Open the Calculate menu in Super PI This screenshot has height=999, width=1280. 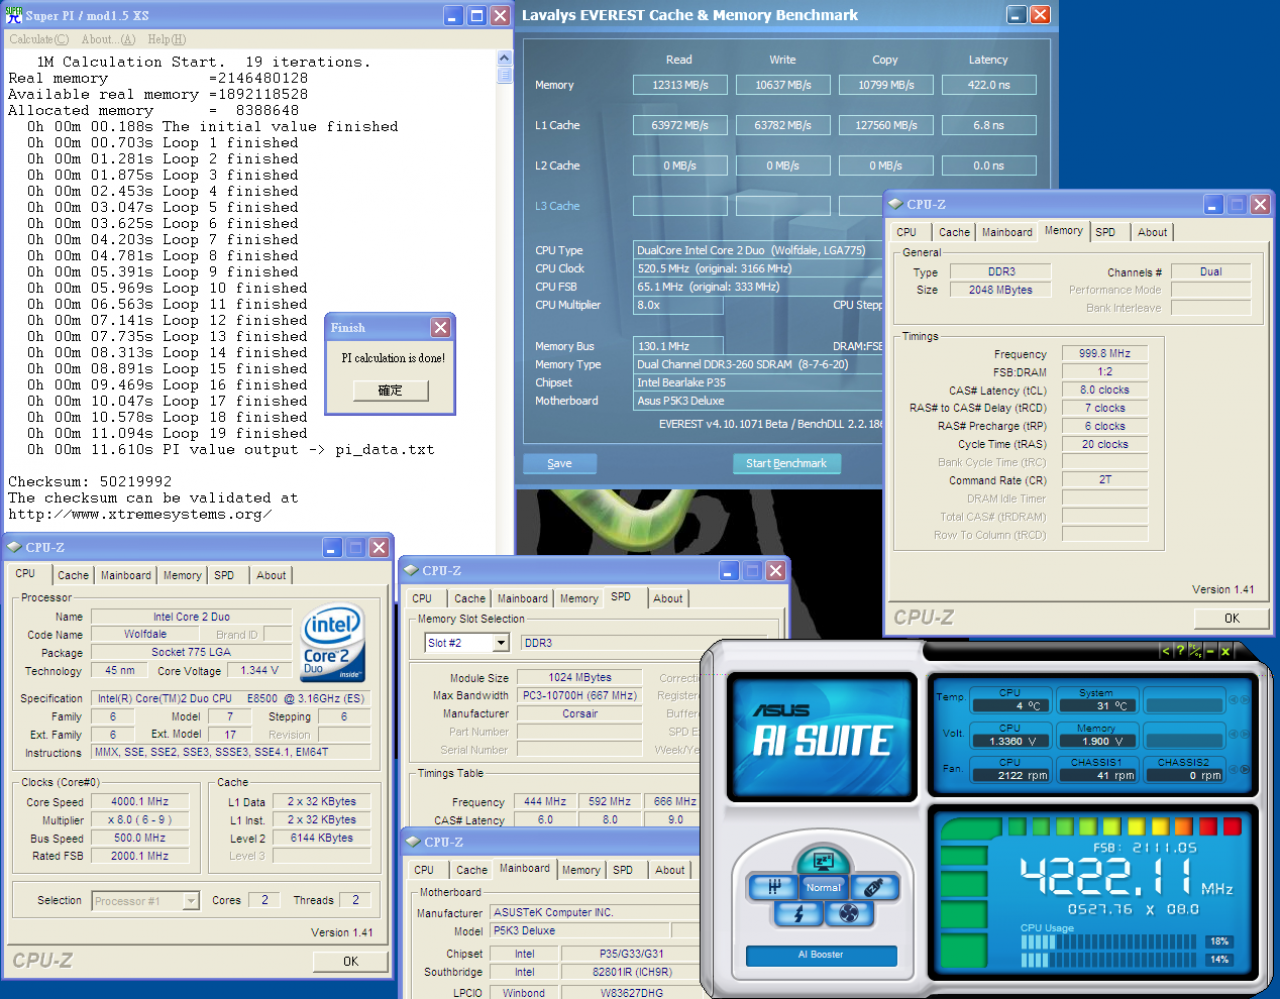pyautogui.click(x=39, y=40)
